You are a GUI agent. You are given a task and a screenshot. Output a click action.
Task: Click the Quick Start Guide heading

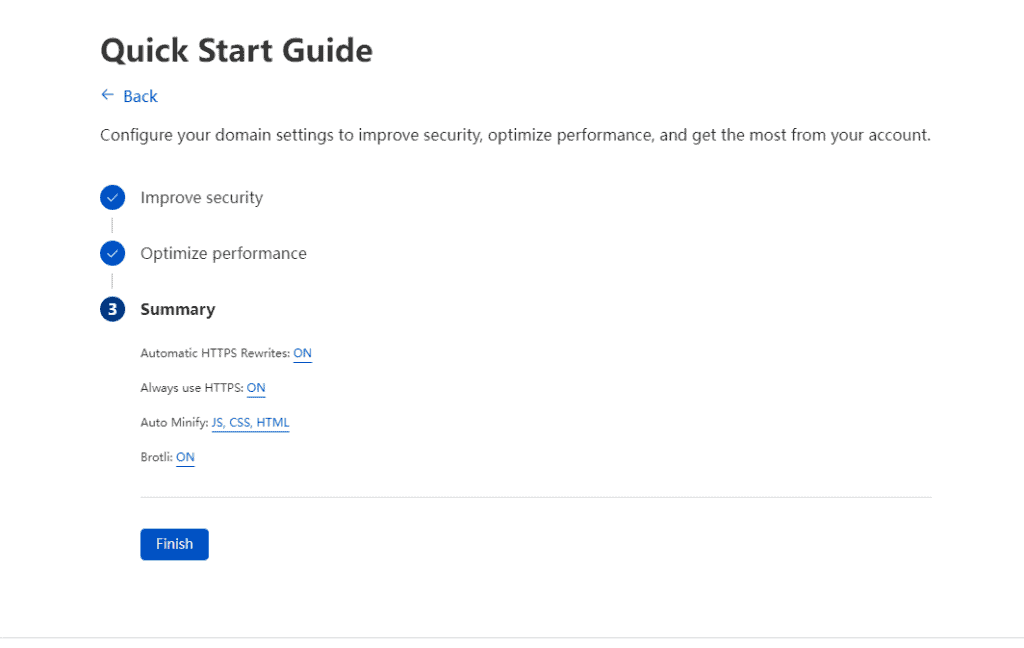click(236, 50)
